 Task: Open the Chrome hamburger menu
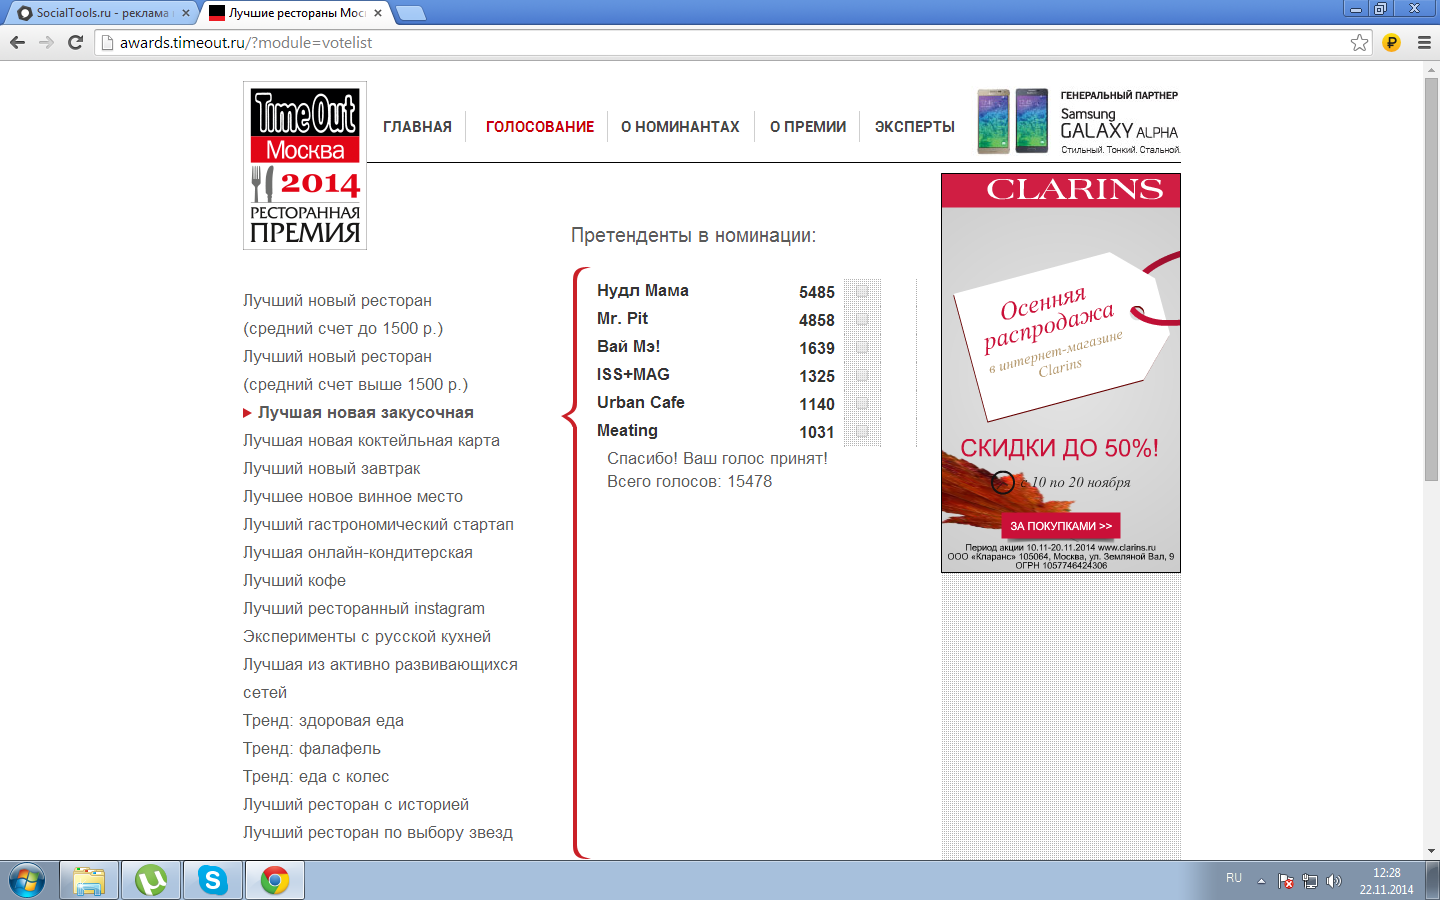pos(1424,42)
